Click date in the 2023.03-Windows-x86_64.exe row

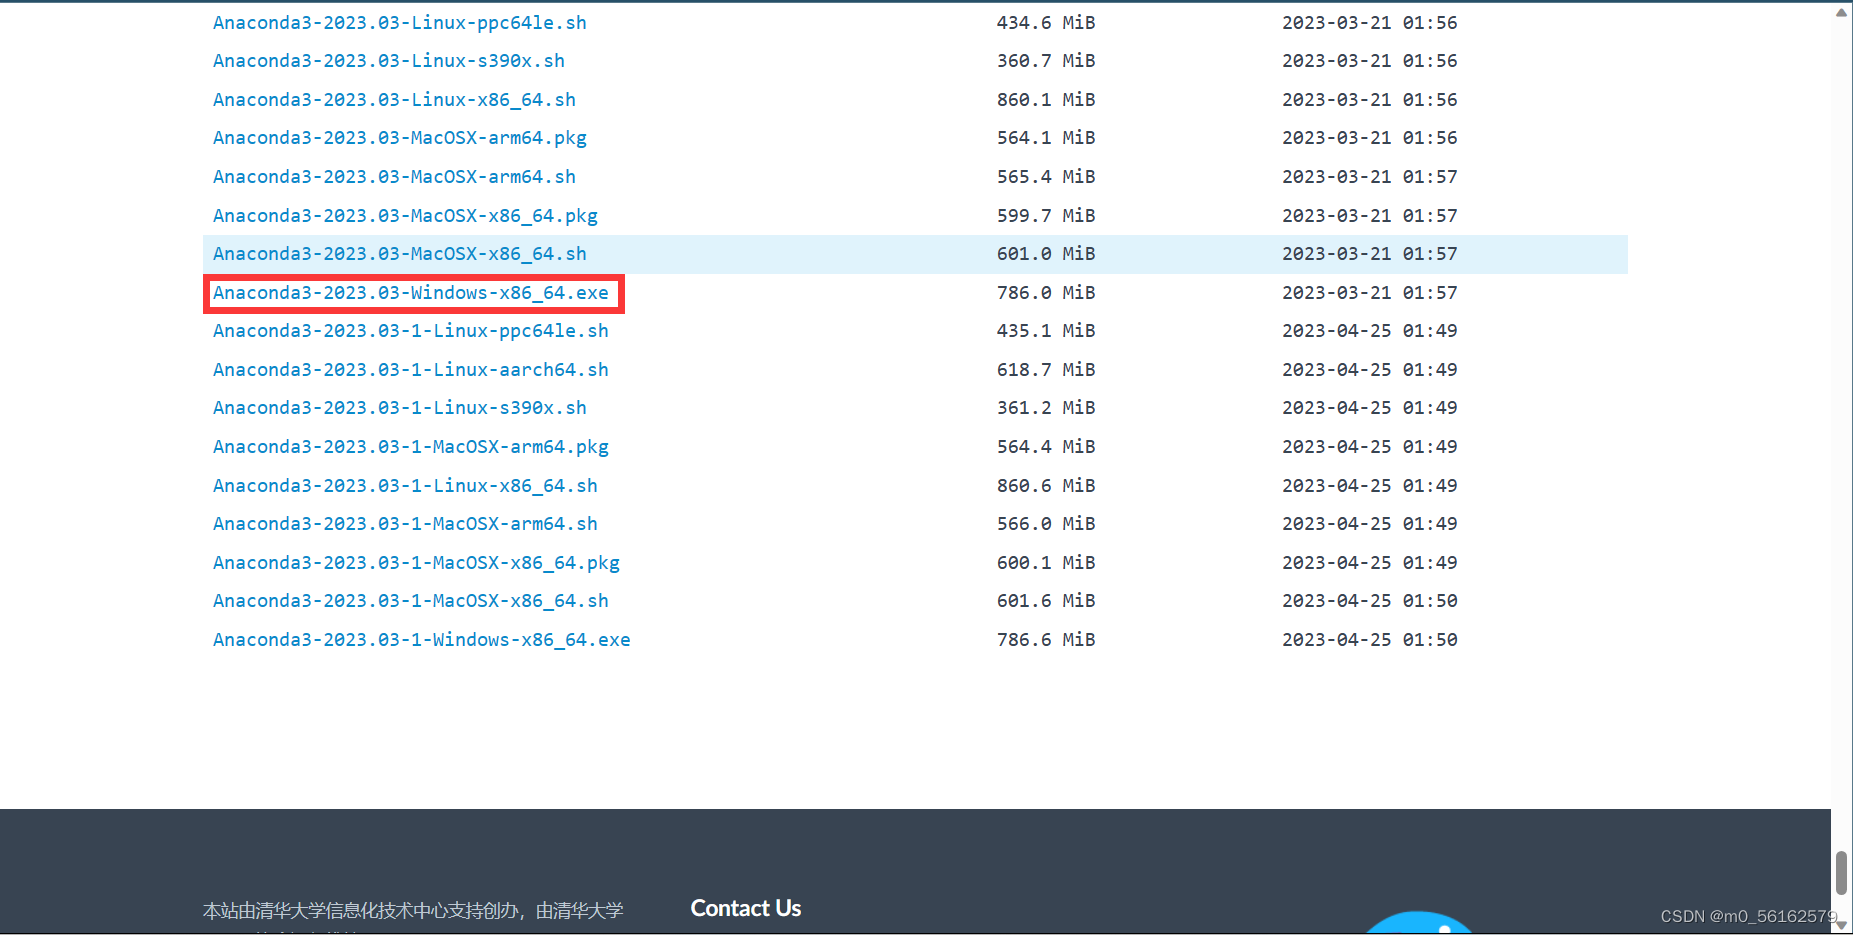coord(1370,293)
